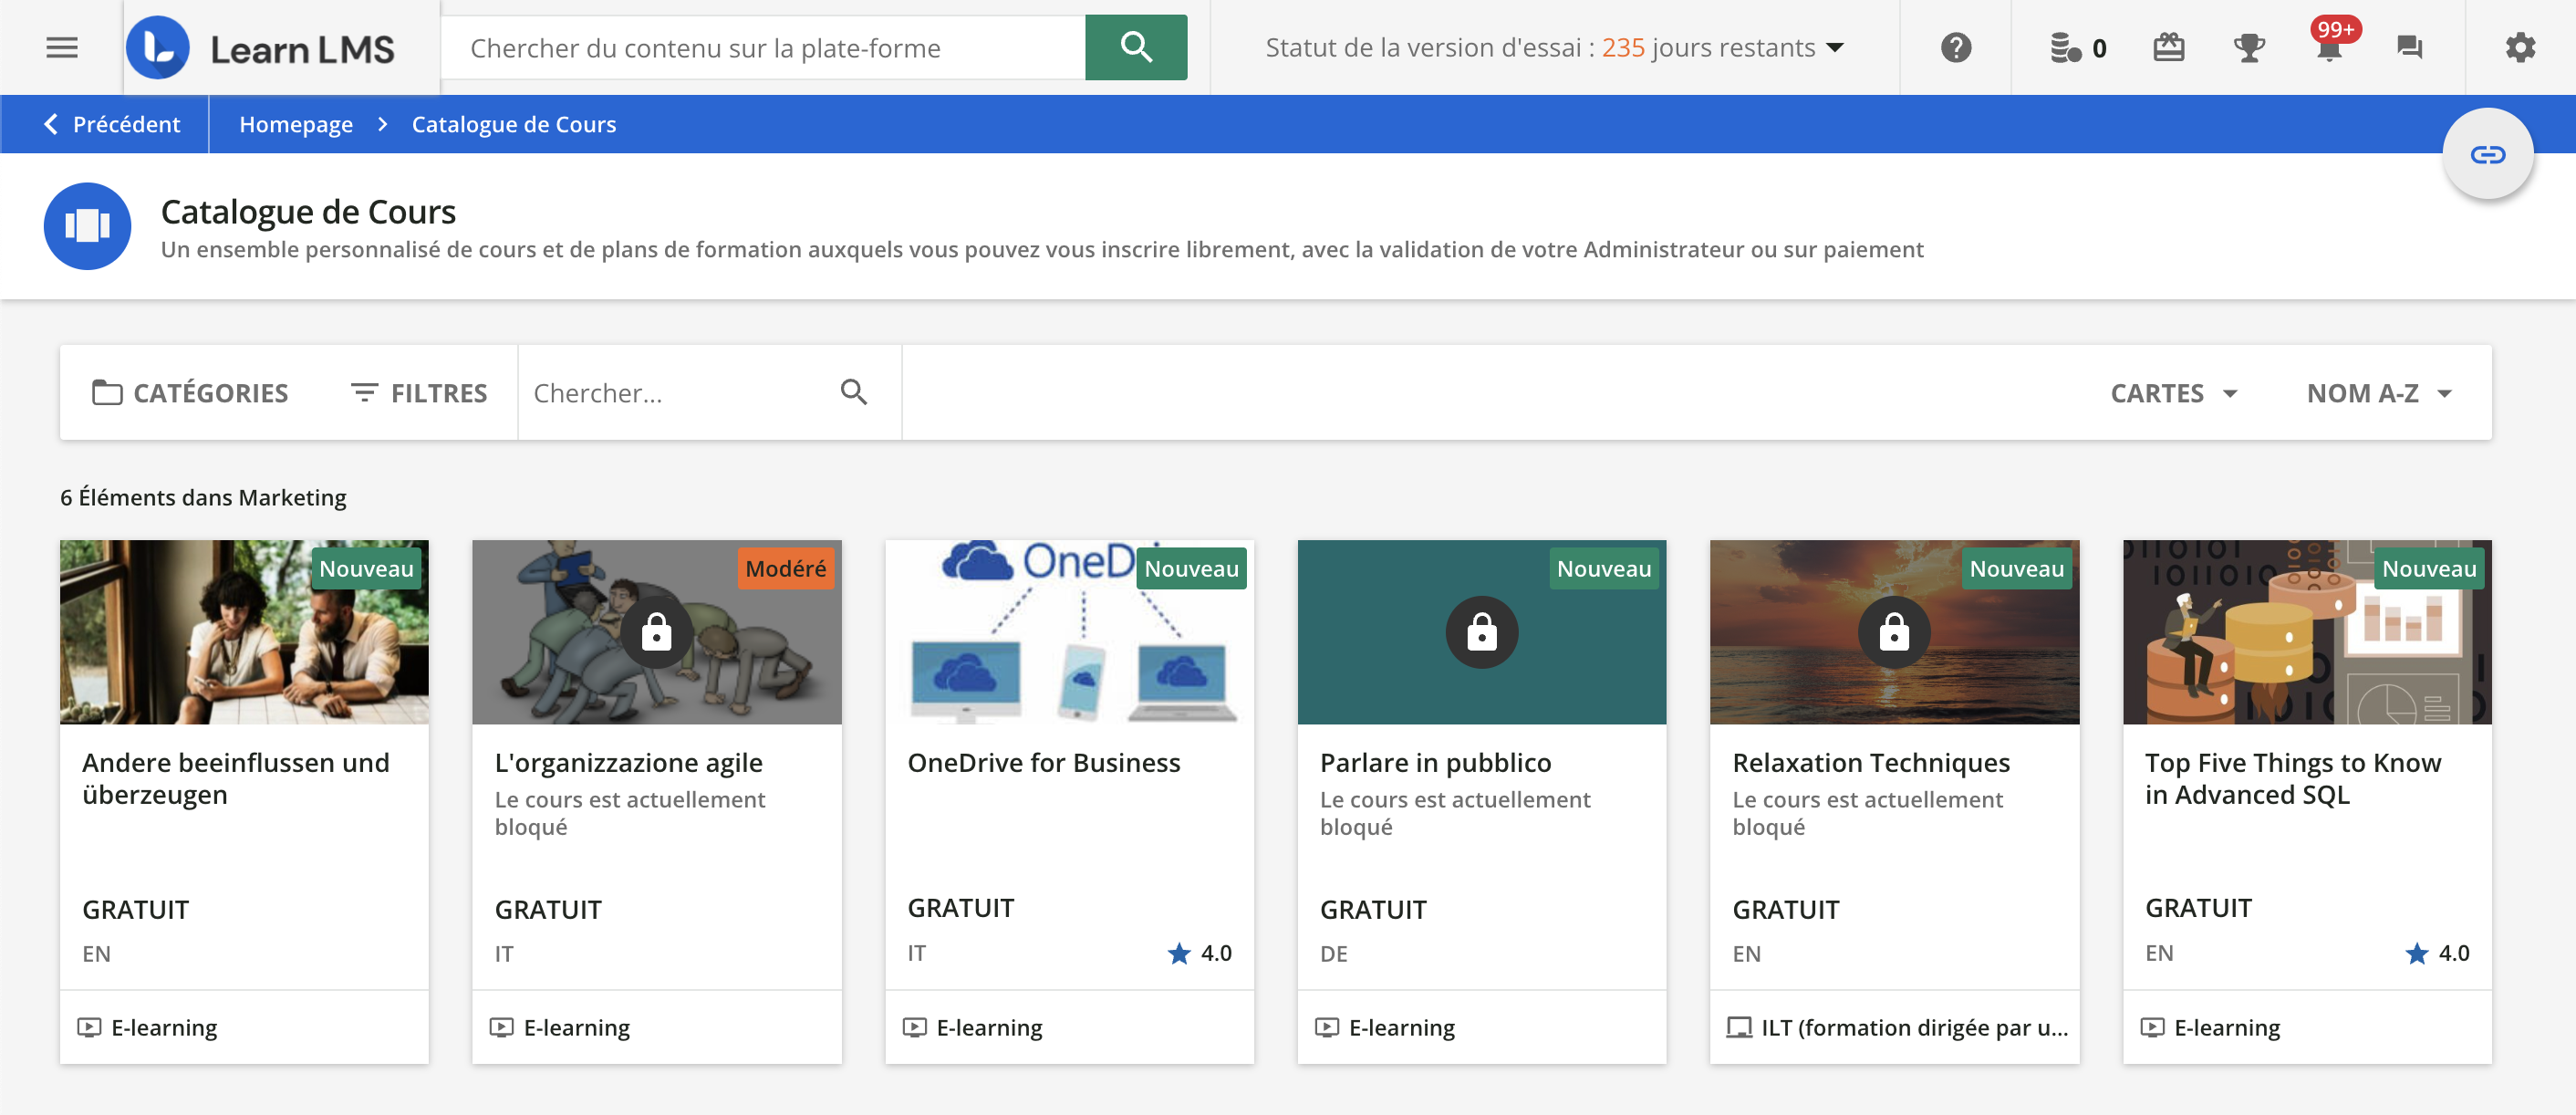The width and height of the screenshot is (2576, 1115).
Task: Open the NOM A-Z sort dropdown
Action: point(2378,393)
